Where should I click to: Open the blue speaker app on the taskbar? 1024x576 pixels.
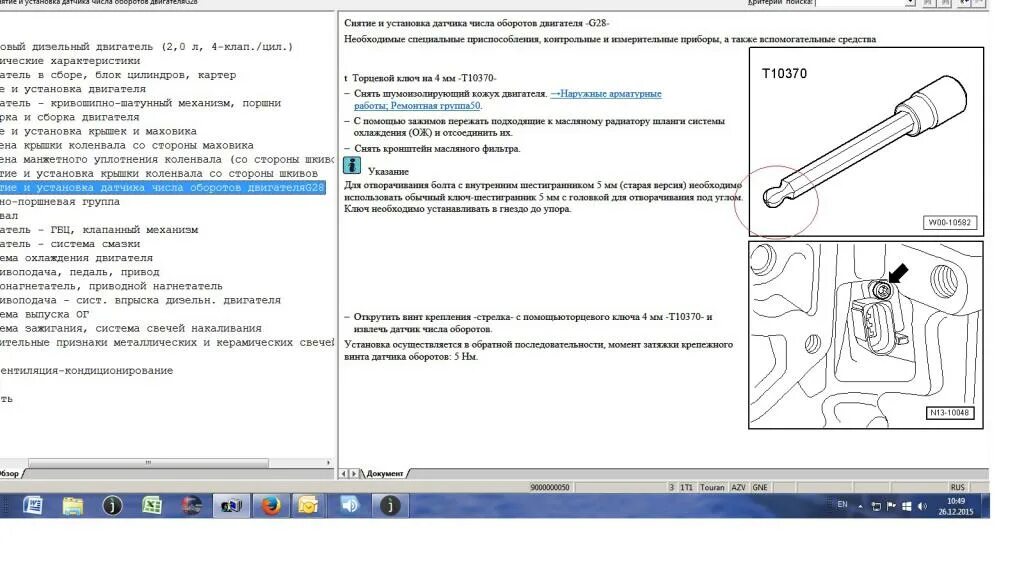click(350, 505)
